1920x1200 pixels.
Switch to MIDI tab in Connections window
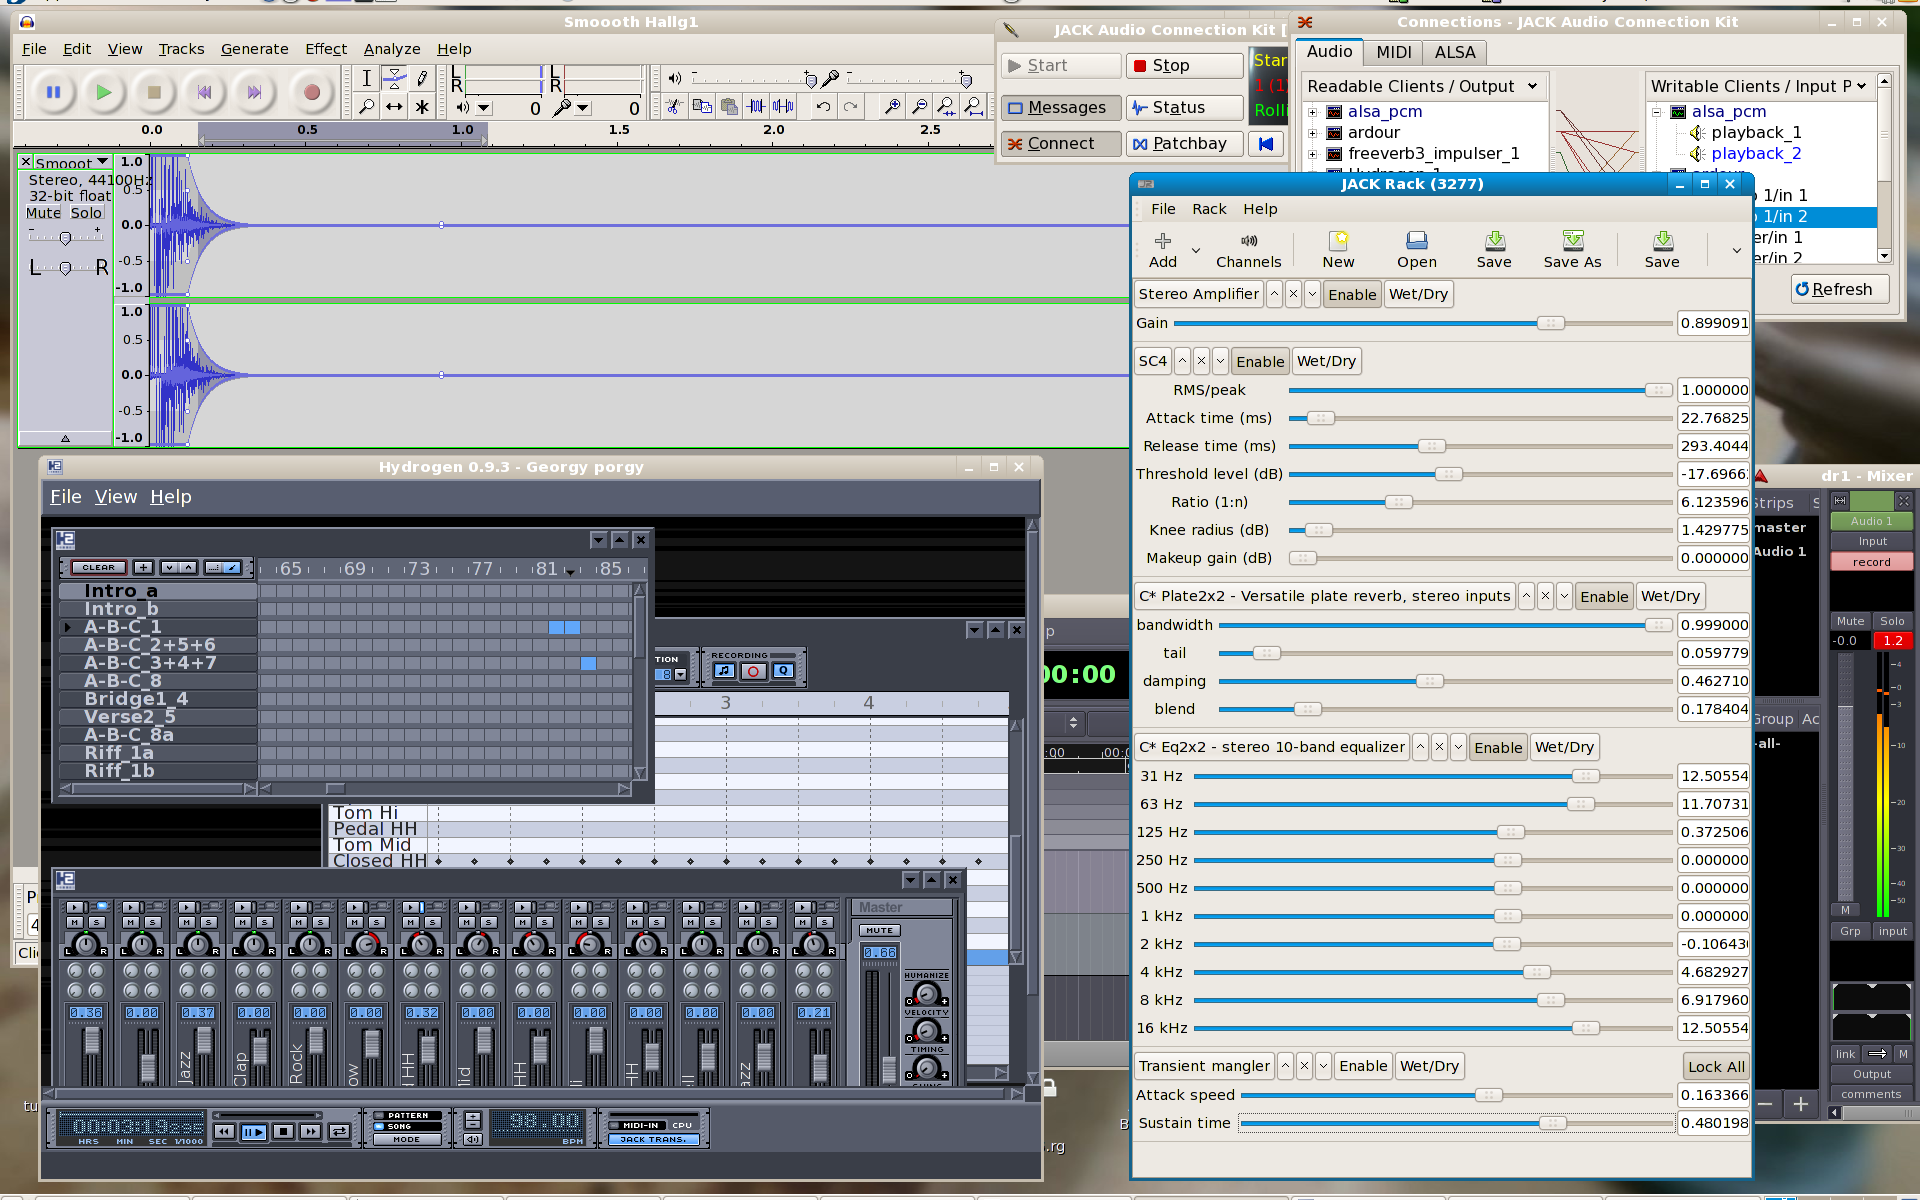(x=1393, y=52)
